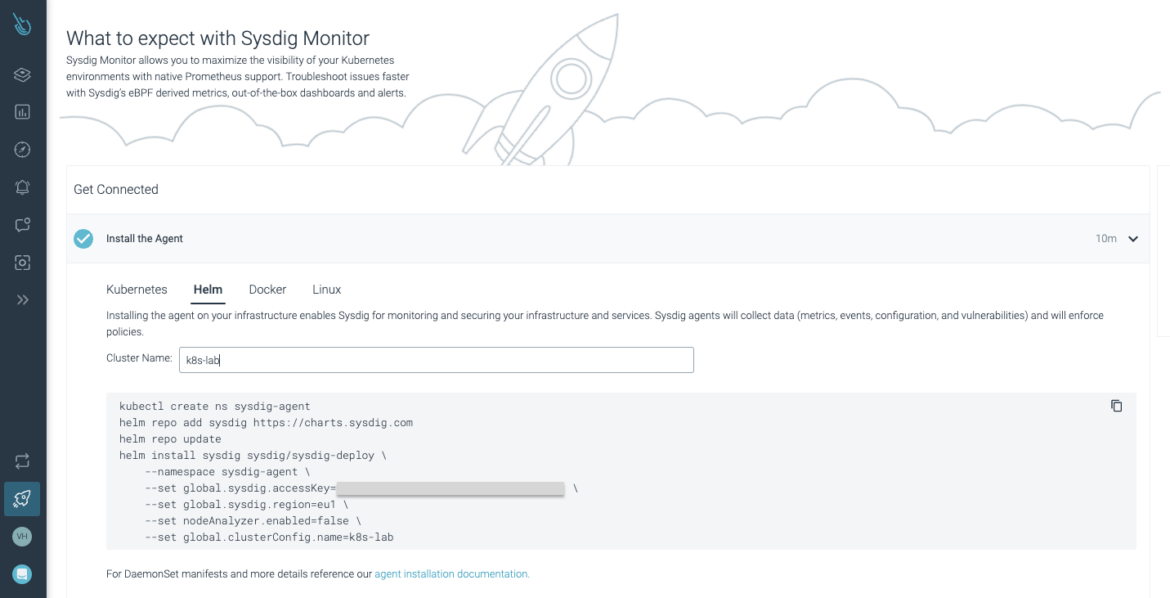Click the '--namespace sysdig-agent' line
The width and height of the screenshot is (1170, 598).
(228, 472)
